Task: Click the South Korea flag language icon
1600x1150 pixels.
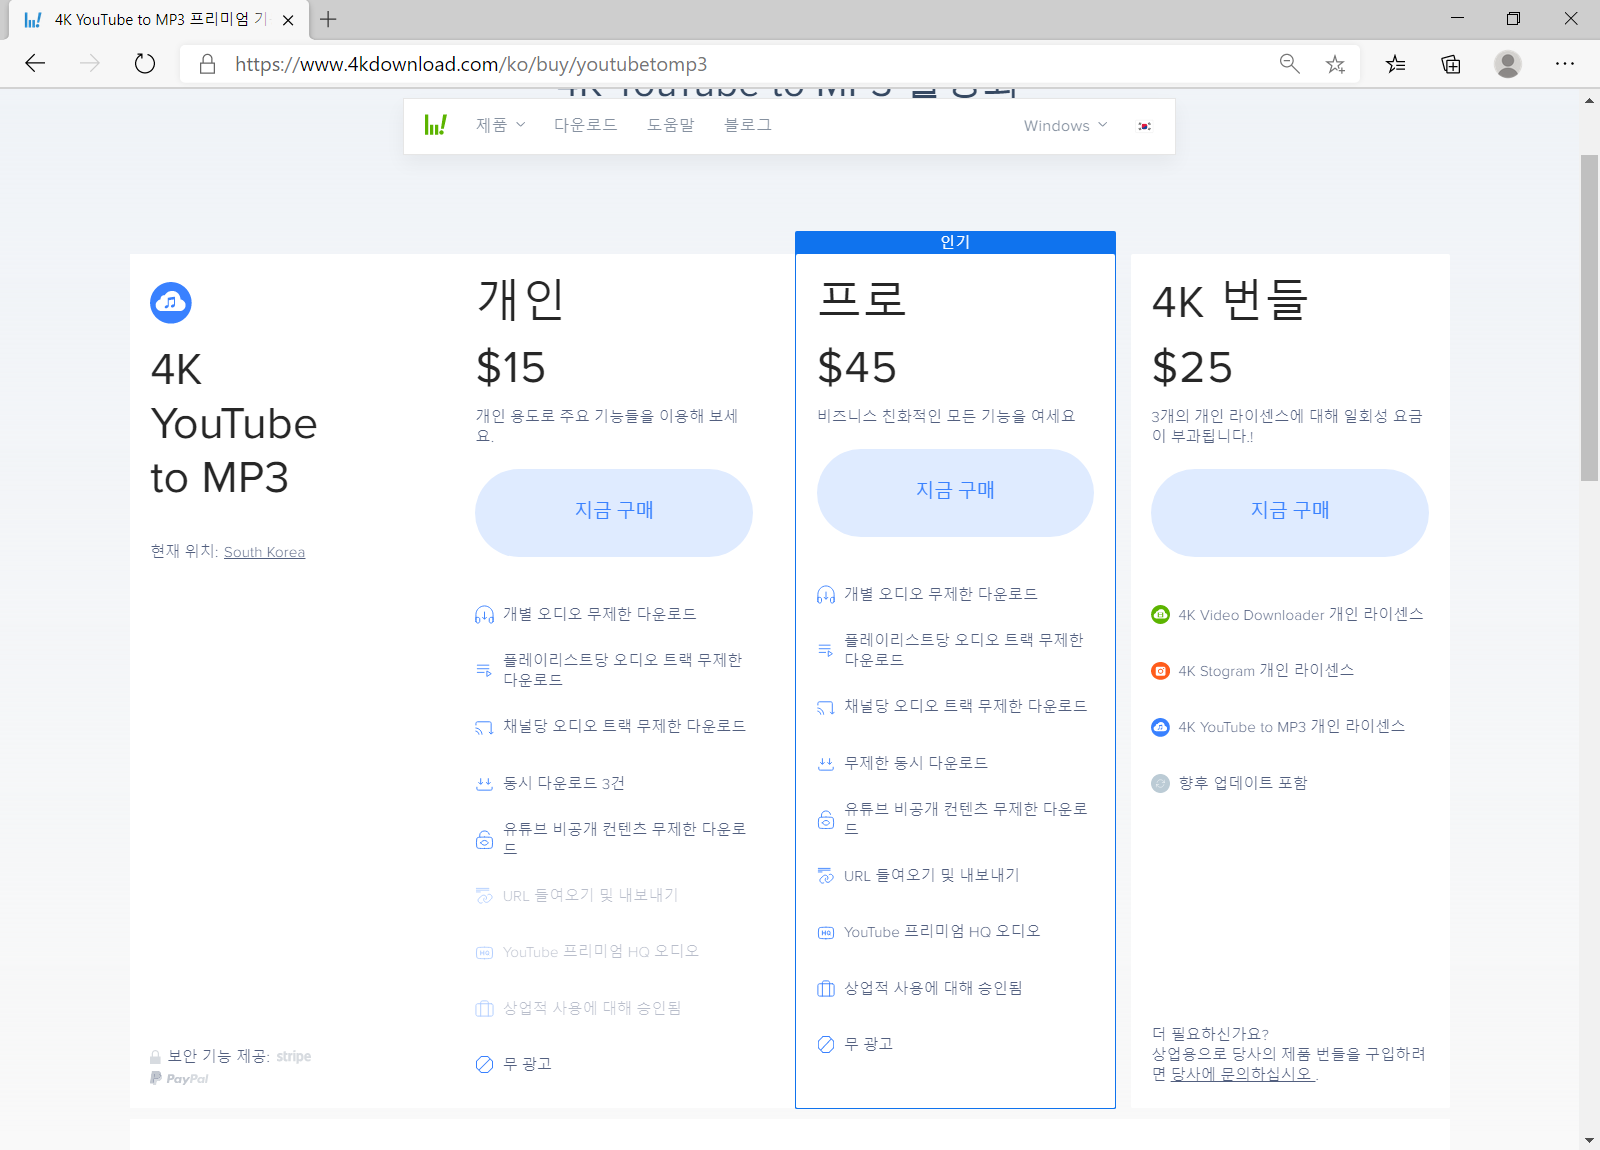Action: pos(1144,126)
